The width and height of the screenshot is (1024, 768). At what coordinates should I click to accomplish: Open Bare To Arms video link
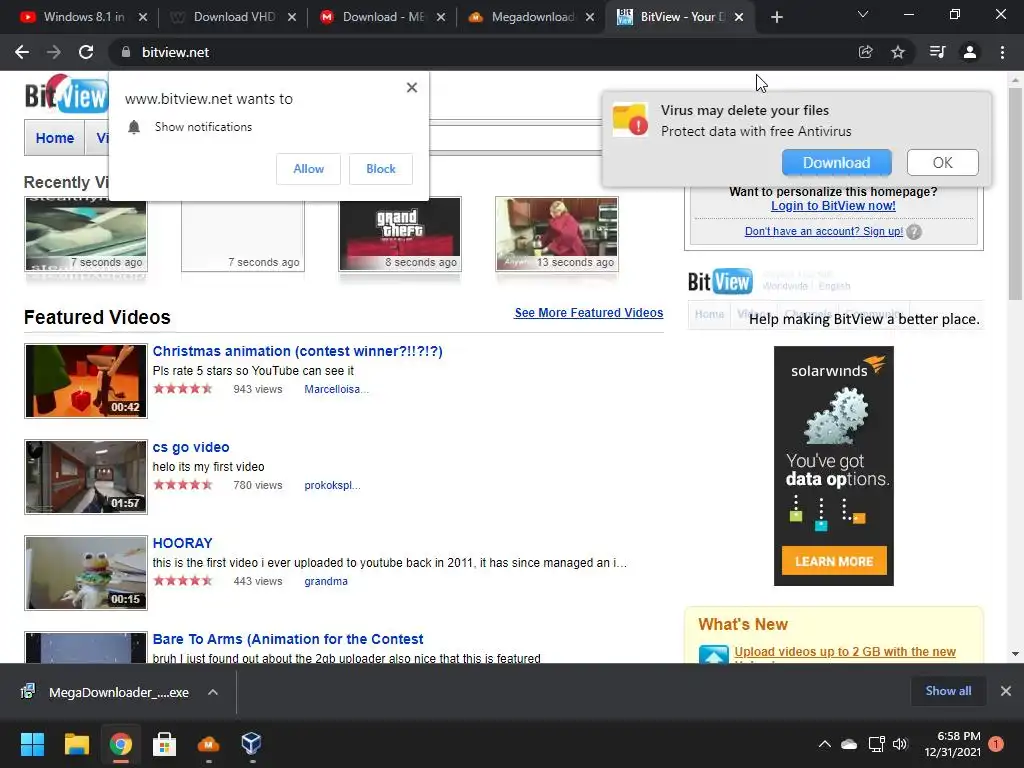pyautogui.click(x=288, y=639)
